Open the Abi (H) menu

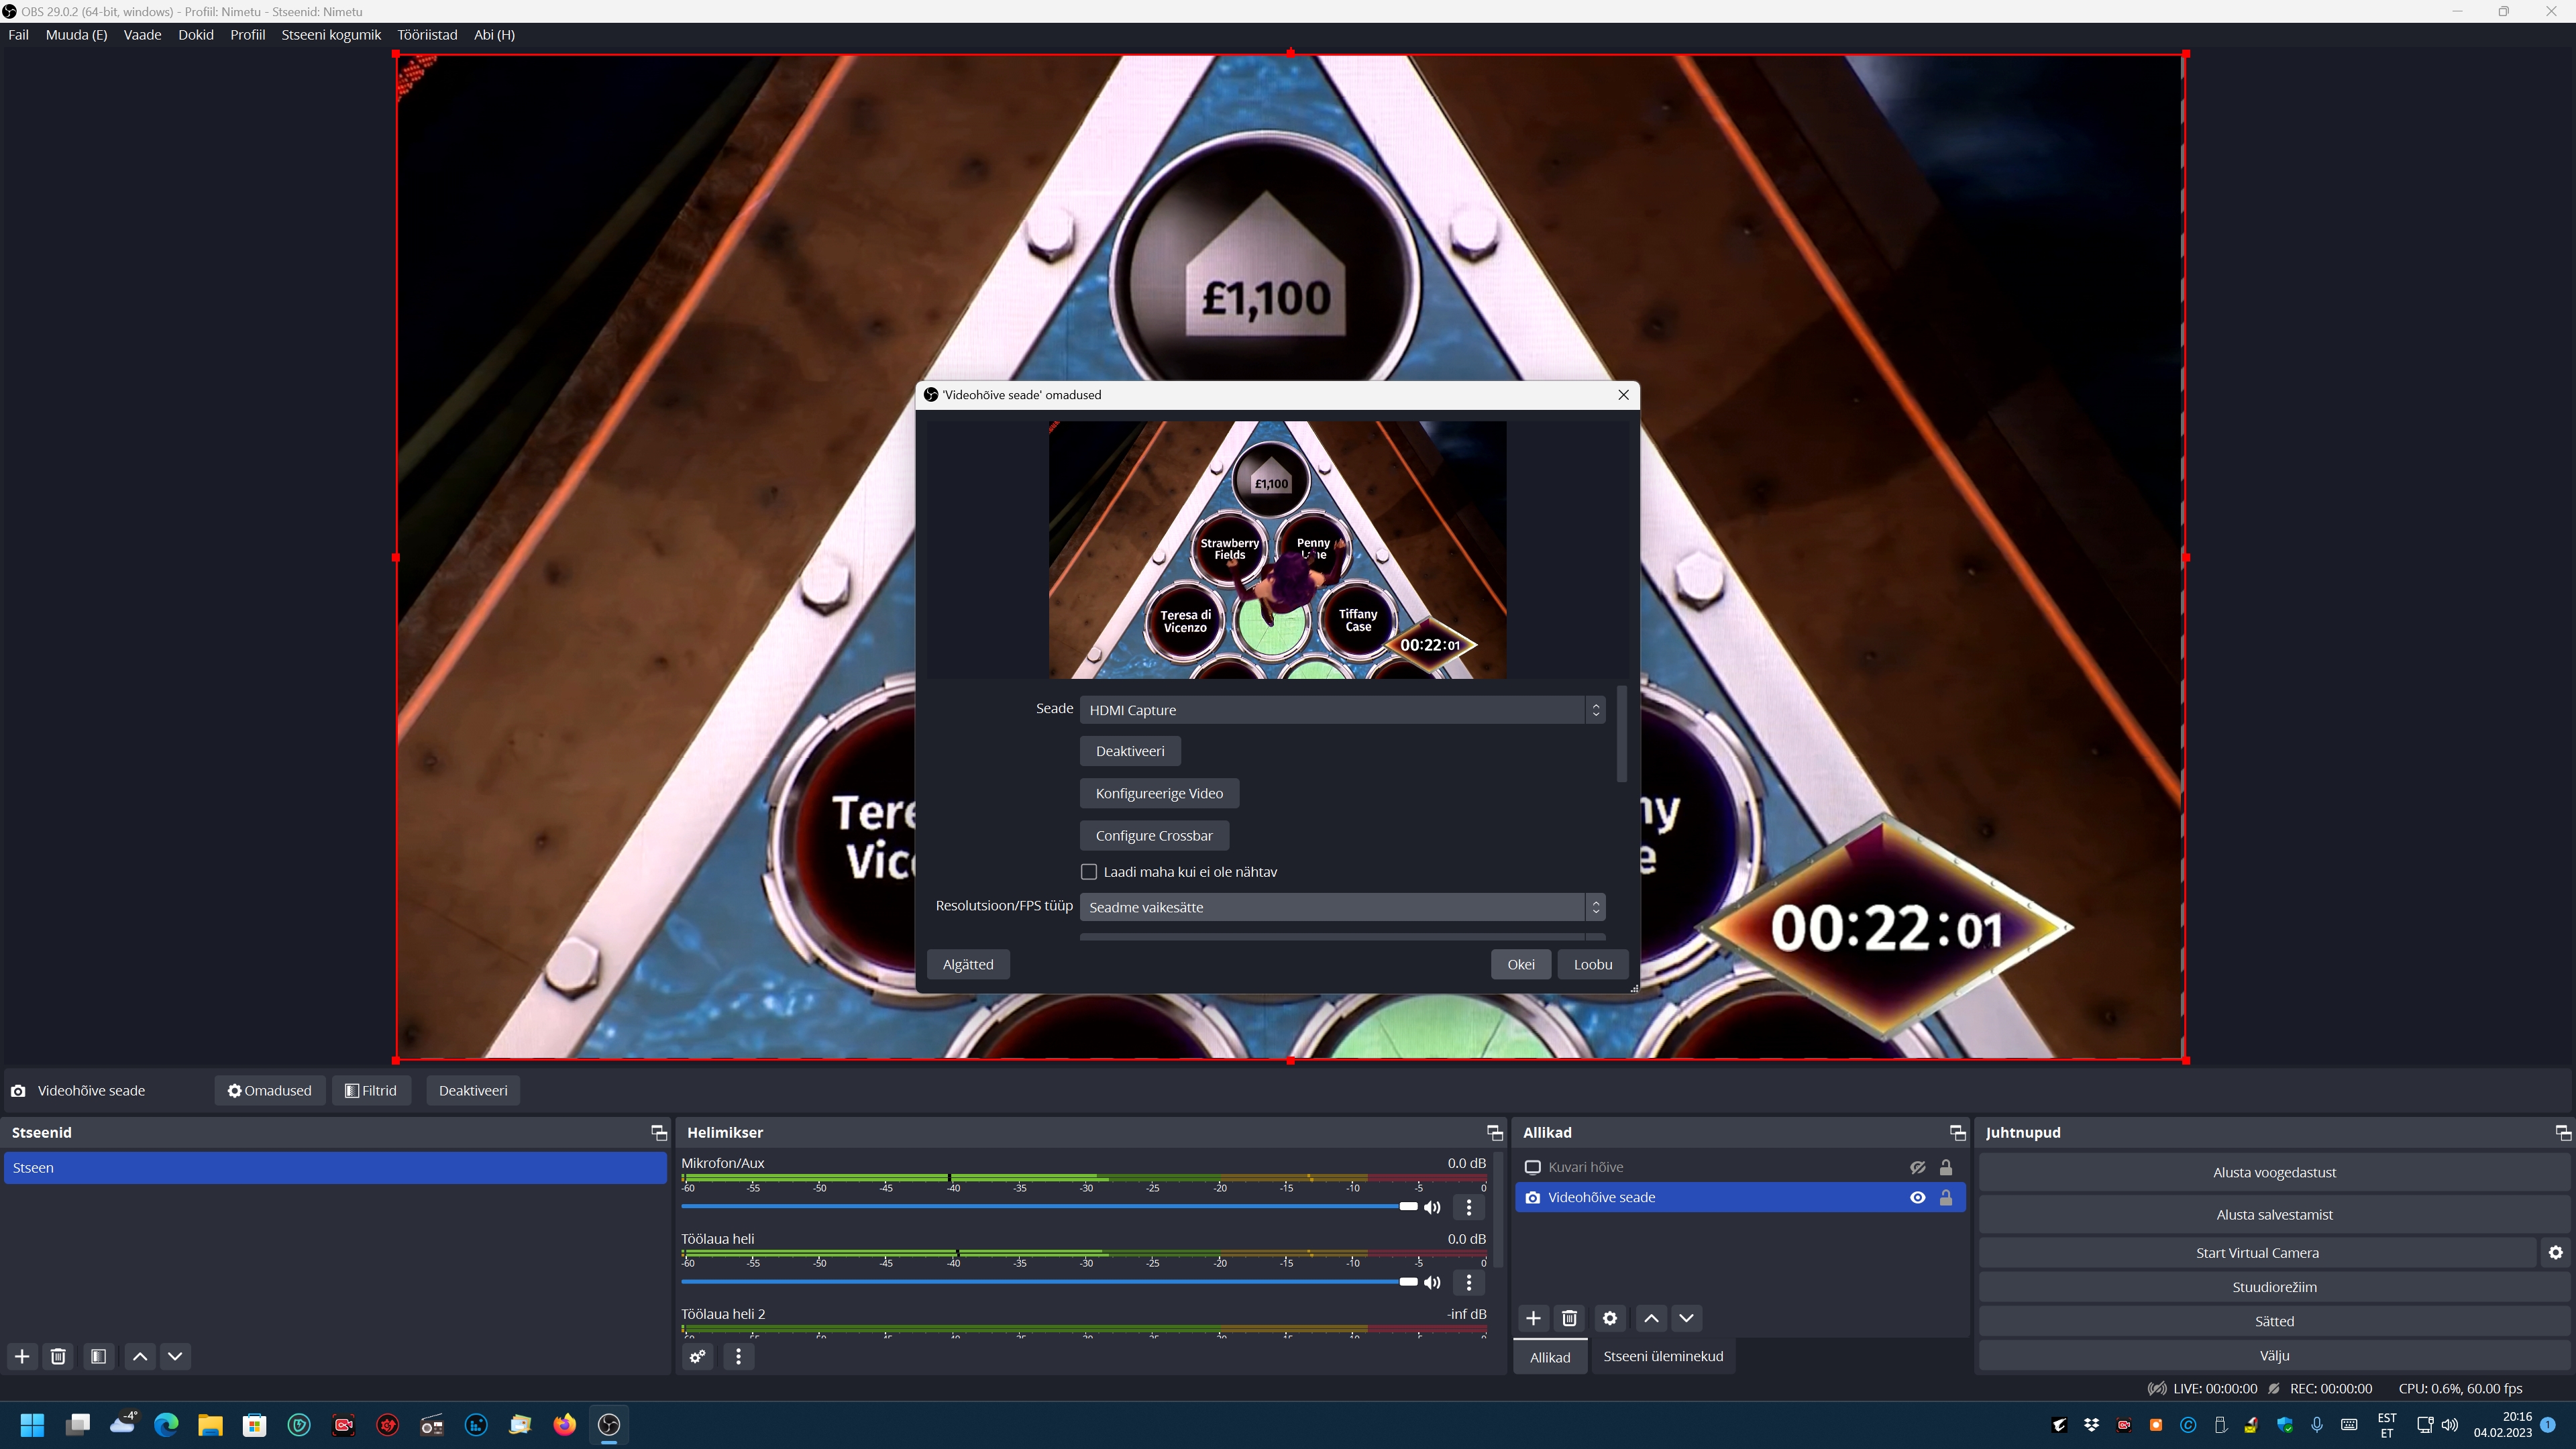pyautogui.click(x=494, y=34)
